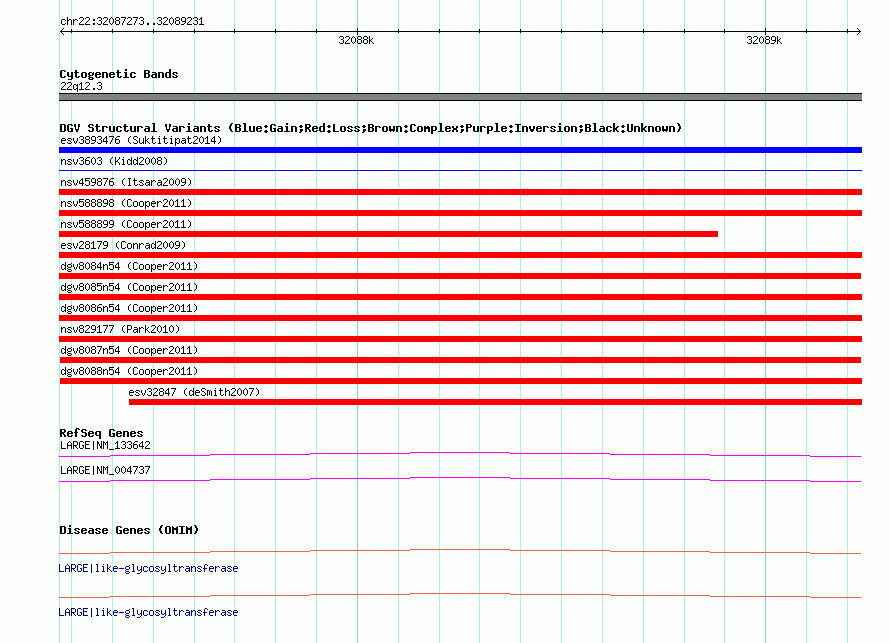Select the Cytogenetic Bands track title

click(x=119, y=74)
